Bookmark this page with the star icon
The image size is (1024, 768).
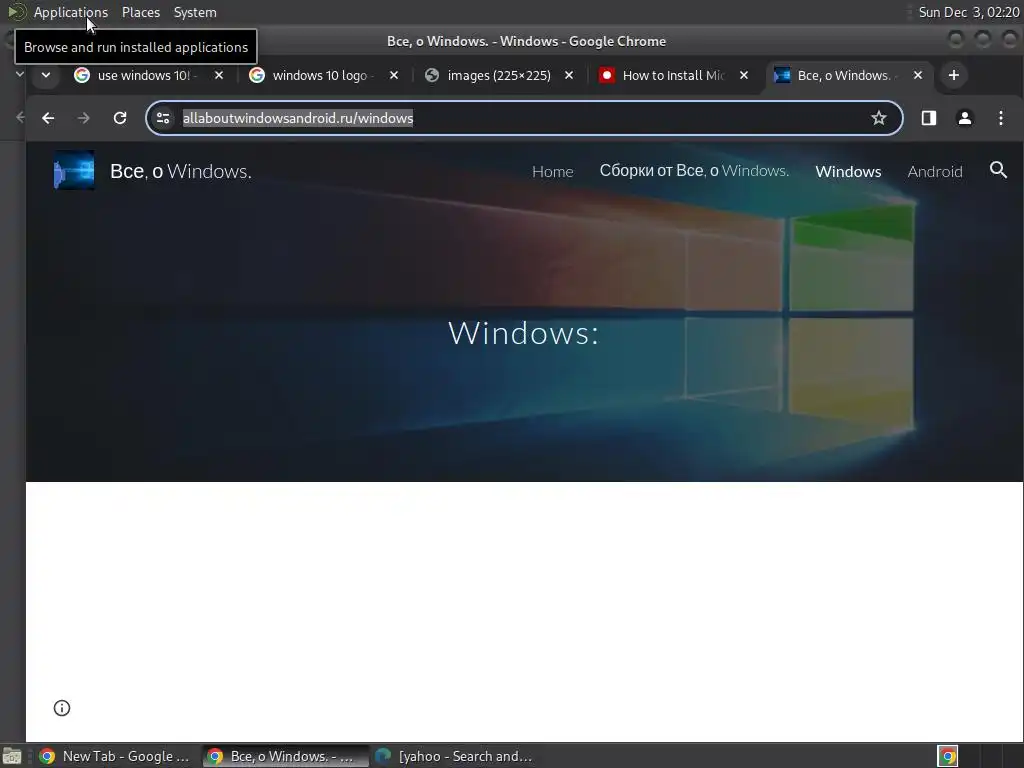pos(879,118)
